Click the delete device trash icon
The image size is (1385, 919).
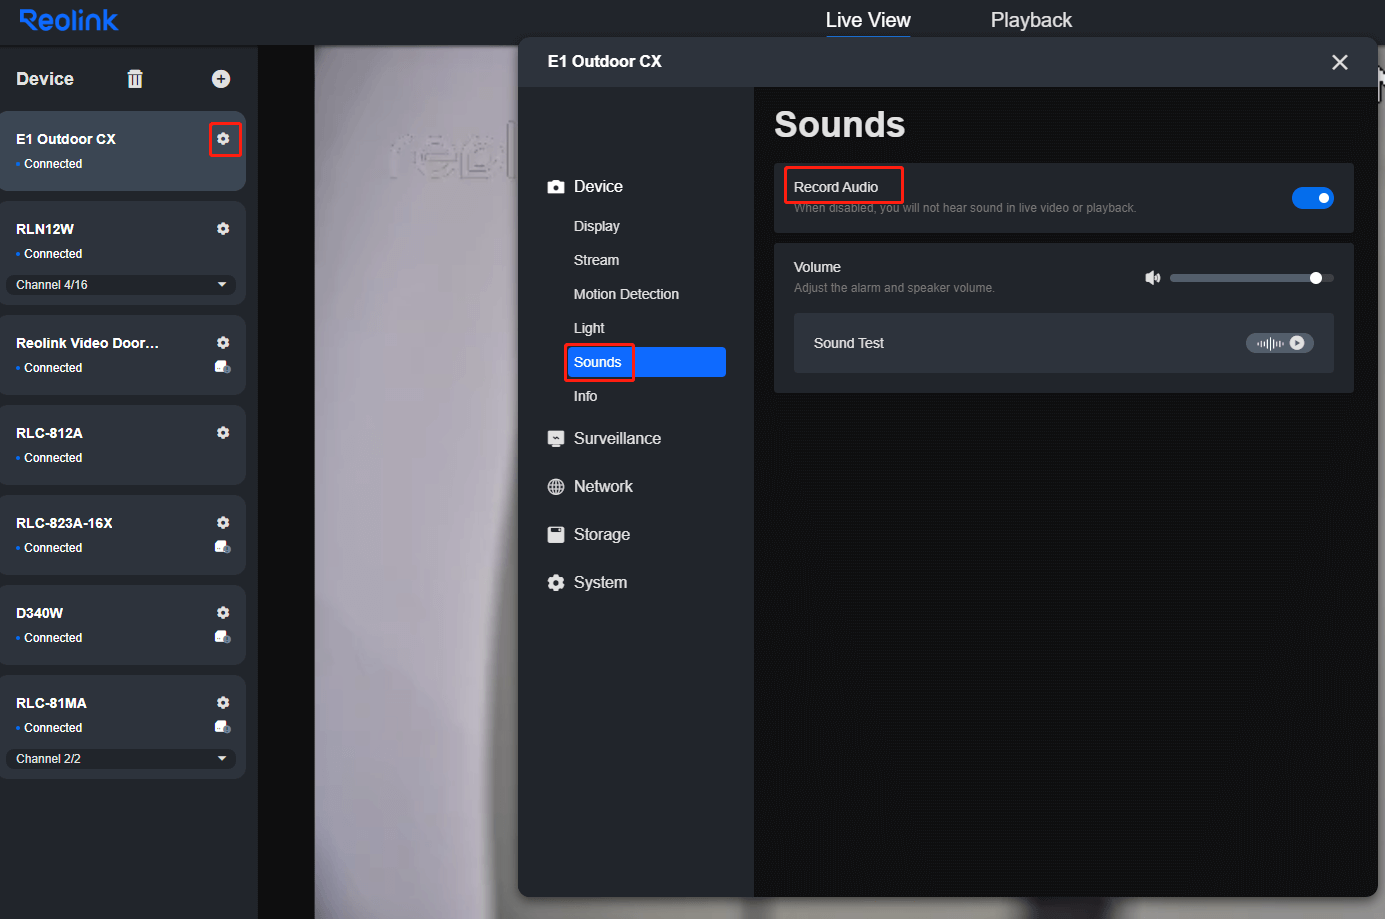point(135,79)
